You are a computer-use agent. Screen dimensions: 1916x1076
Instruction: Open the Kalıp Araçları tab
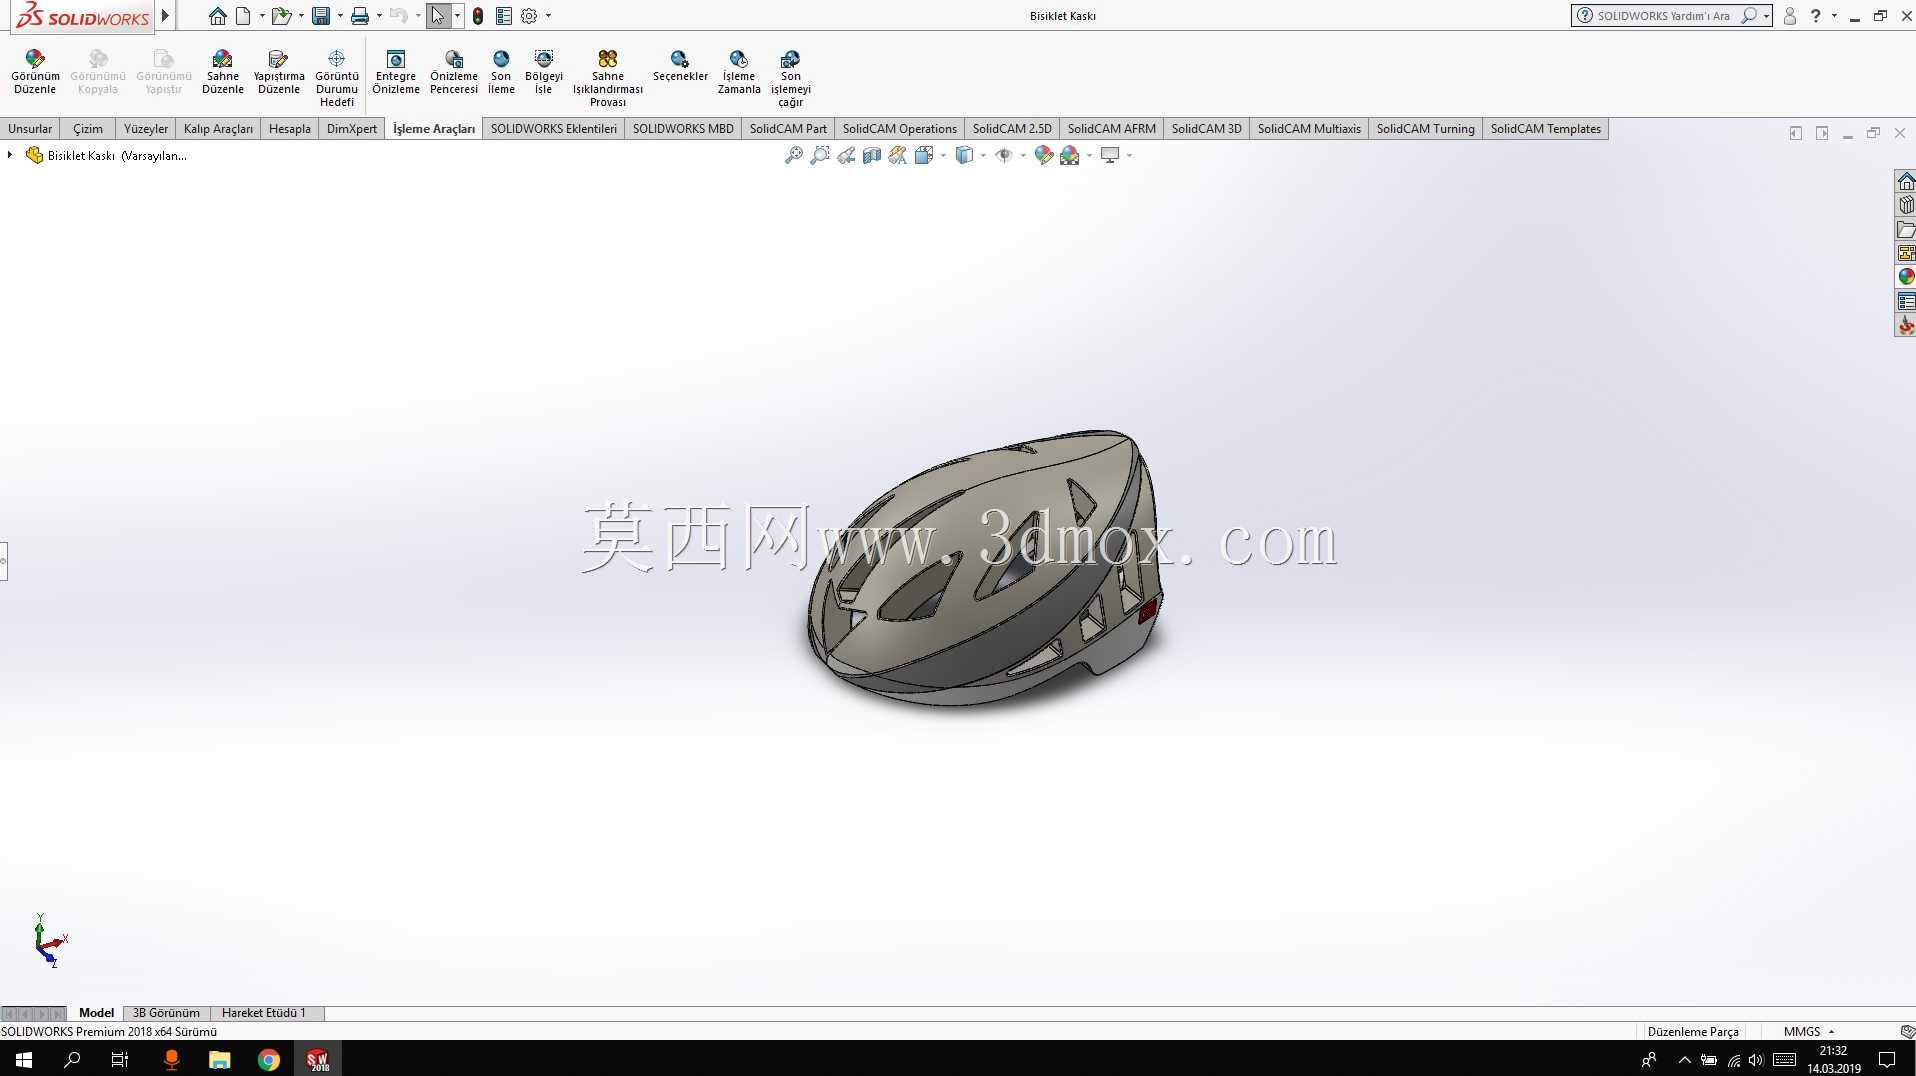tap(218, 129)
